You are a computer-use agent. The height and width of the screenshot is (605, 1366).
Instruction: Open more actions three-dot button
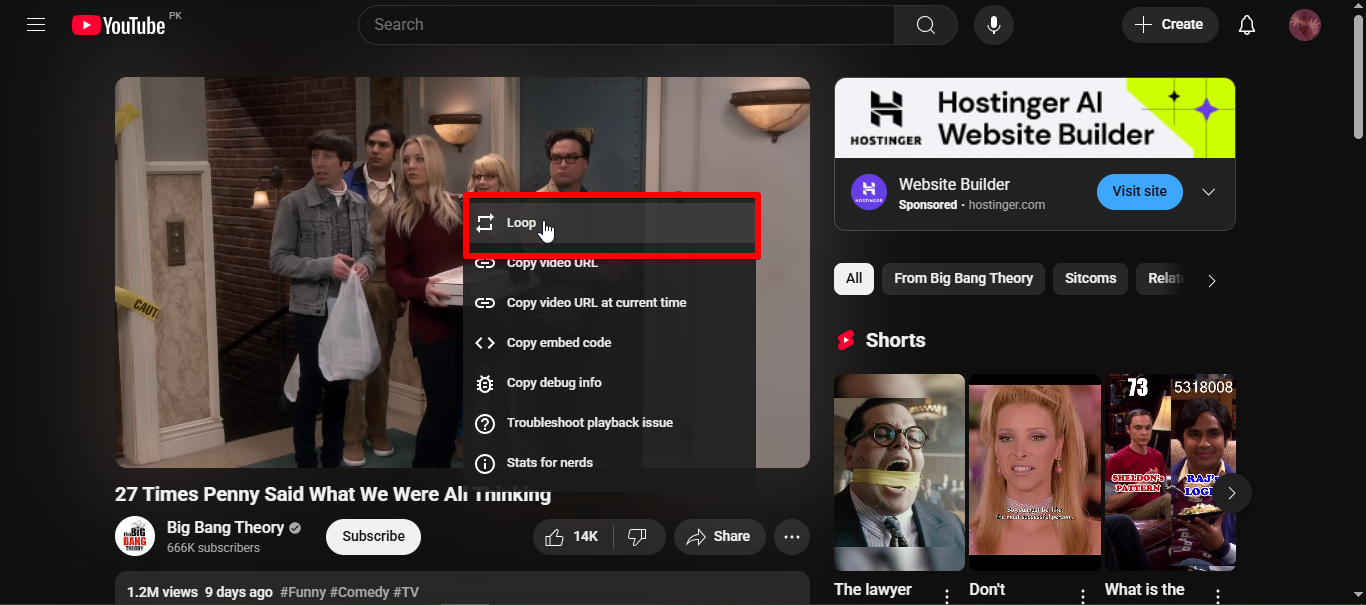pos(791,537)
